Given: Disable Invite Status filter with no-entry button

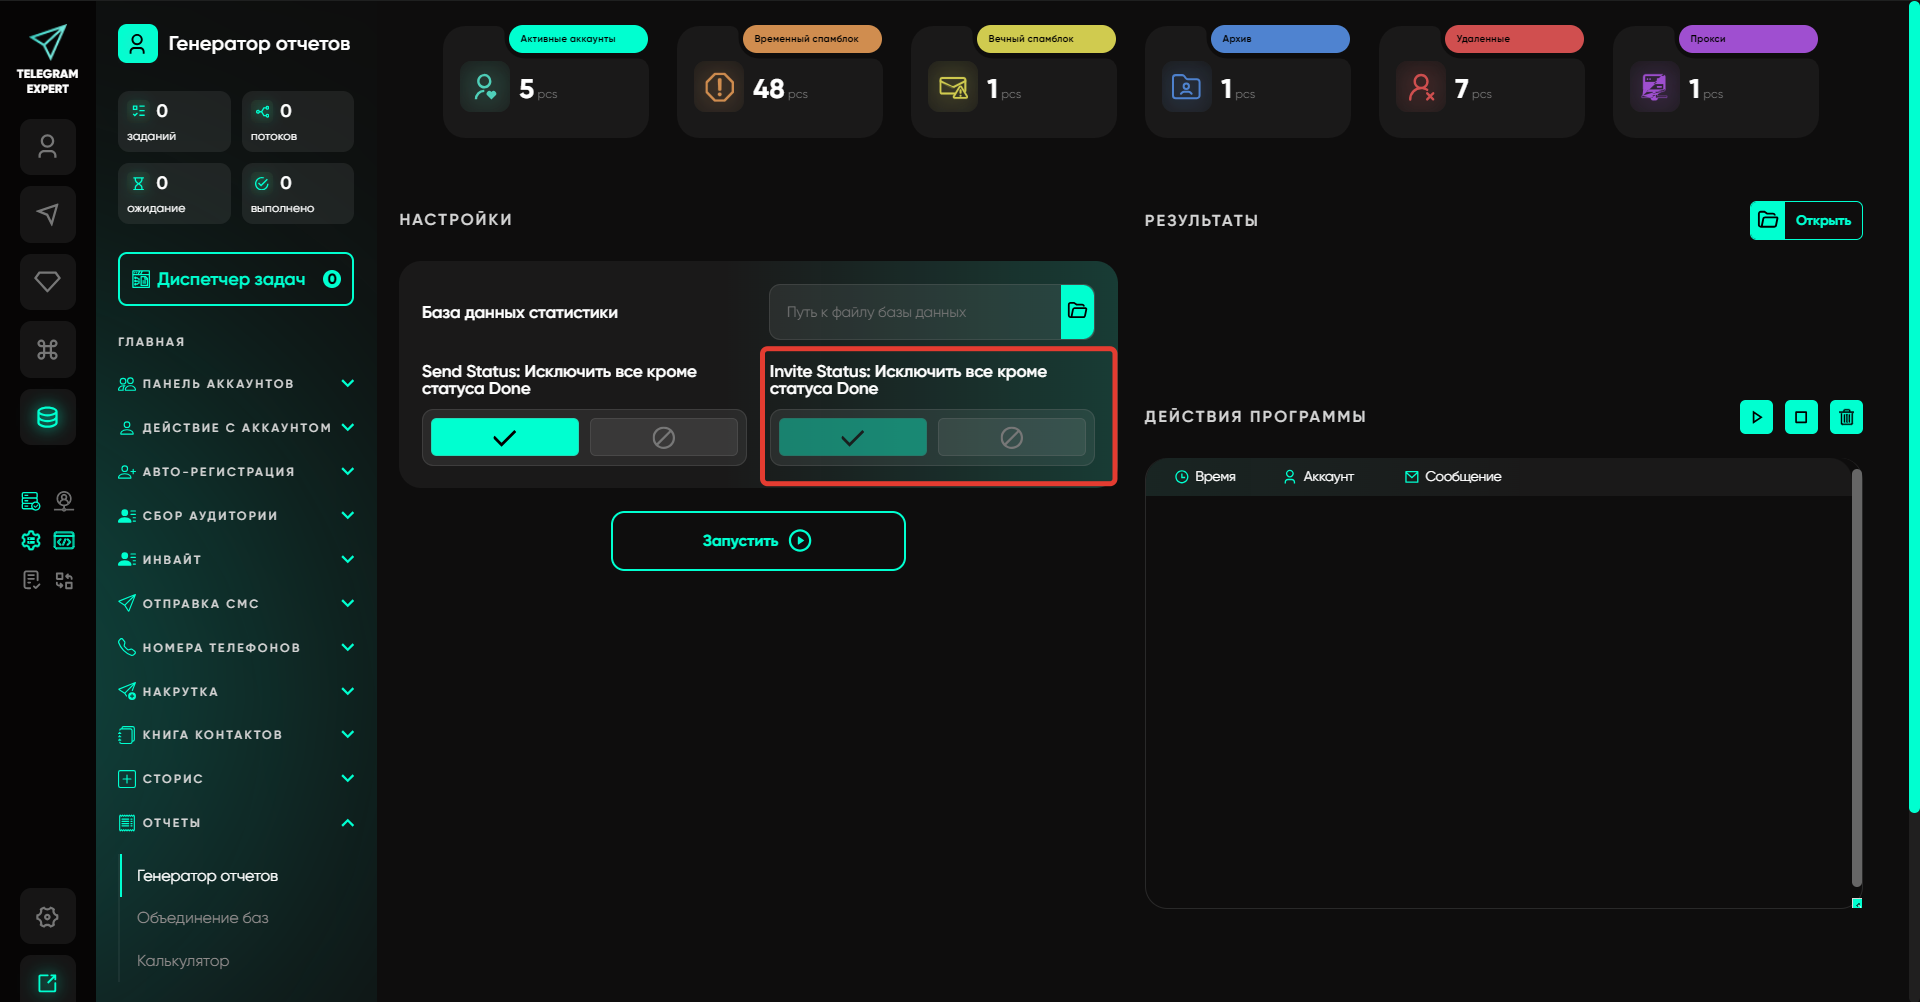Looking at the screenshot, I should click(1011, 437).
